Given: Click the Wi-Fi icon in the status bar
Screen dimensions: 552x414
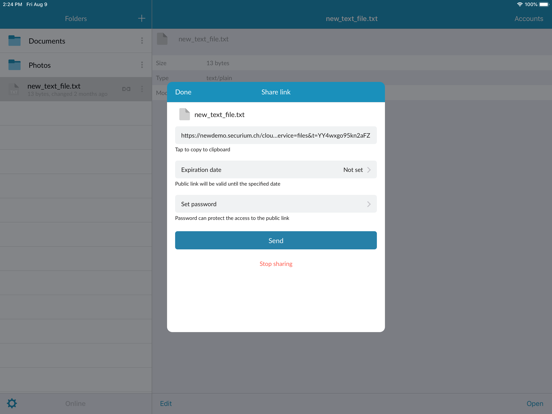Looking at the screenshot, I should point(520,4).
